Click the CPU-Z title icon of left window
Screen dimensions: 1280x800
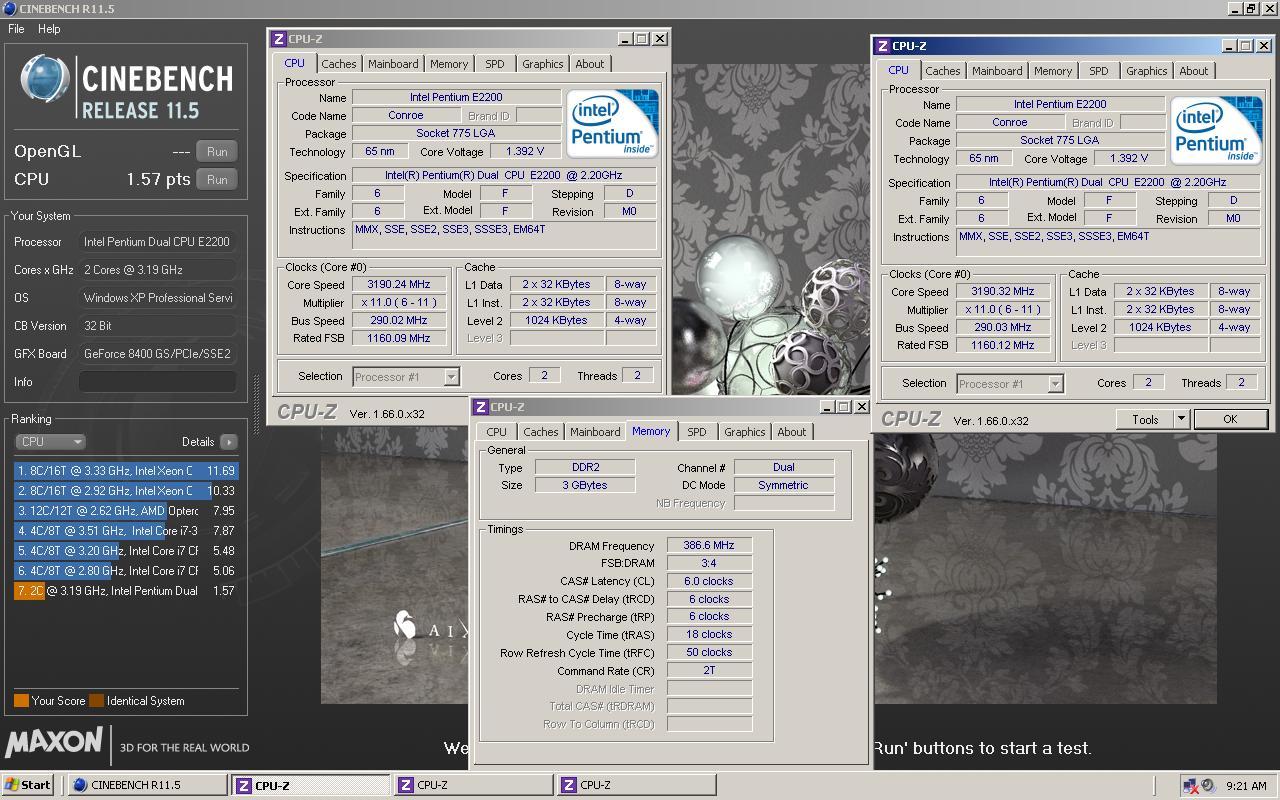(279, 39)
